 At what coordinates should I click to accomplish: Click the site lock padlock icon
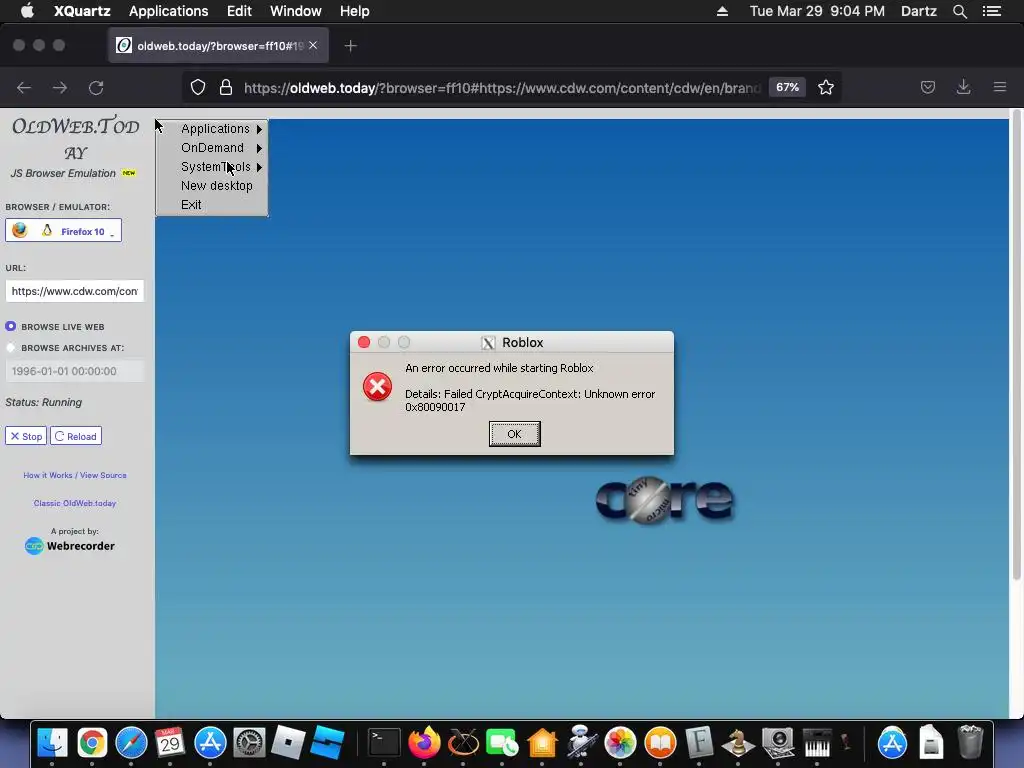click(x=226, y=88)
